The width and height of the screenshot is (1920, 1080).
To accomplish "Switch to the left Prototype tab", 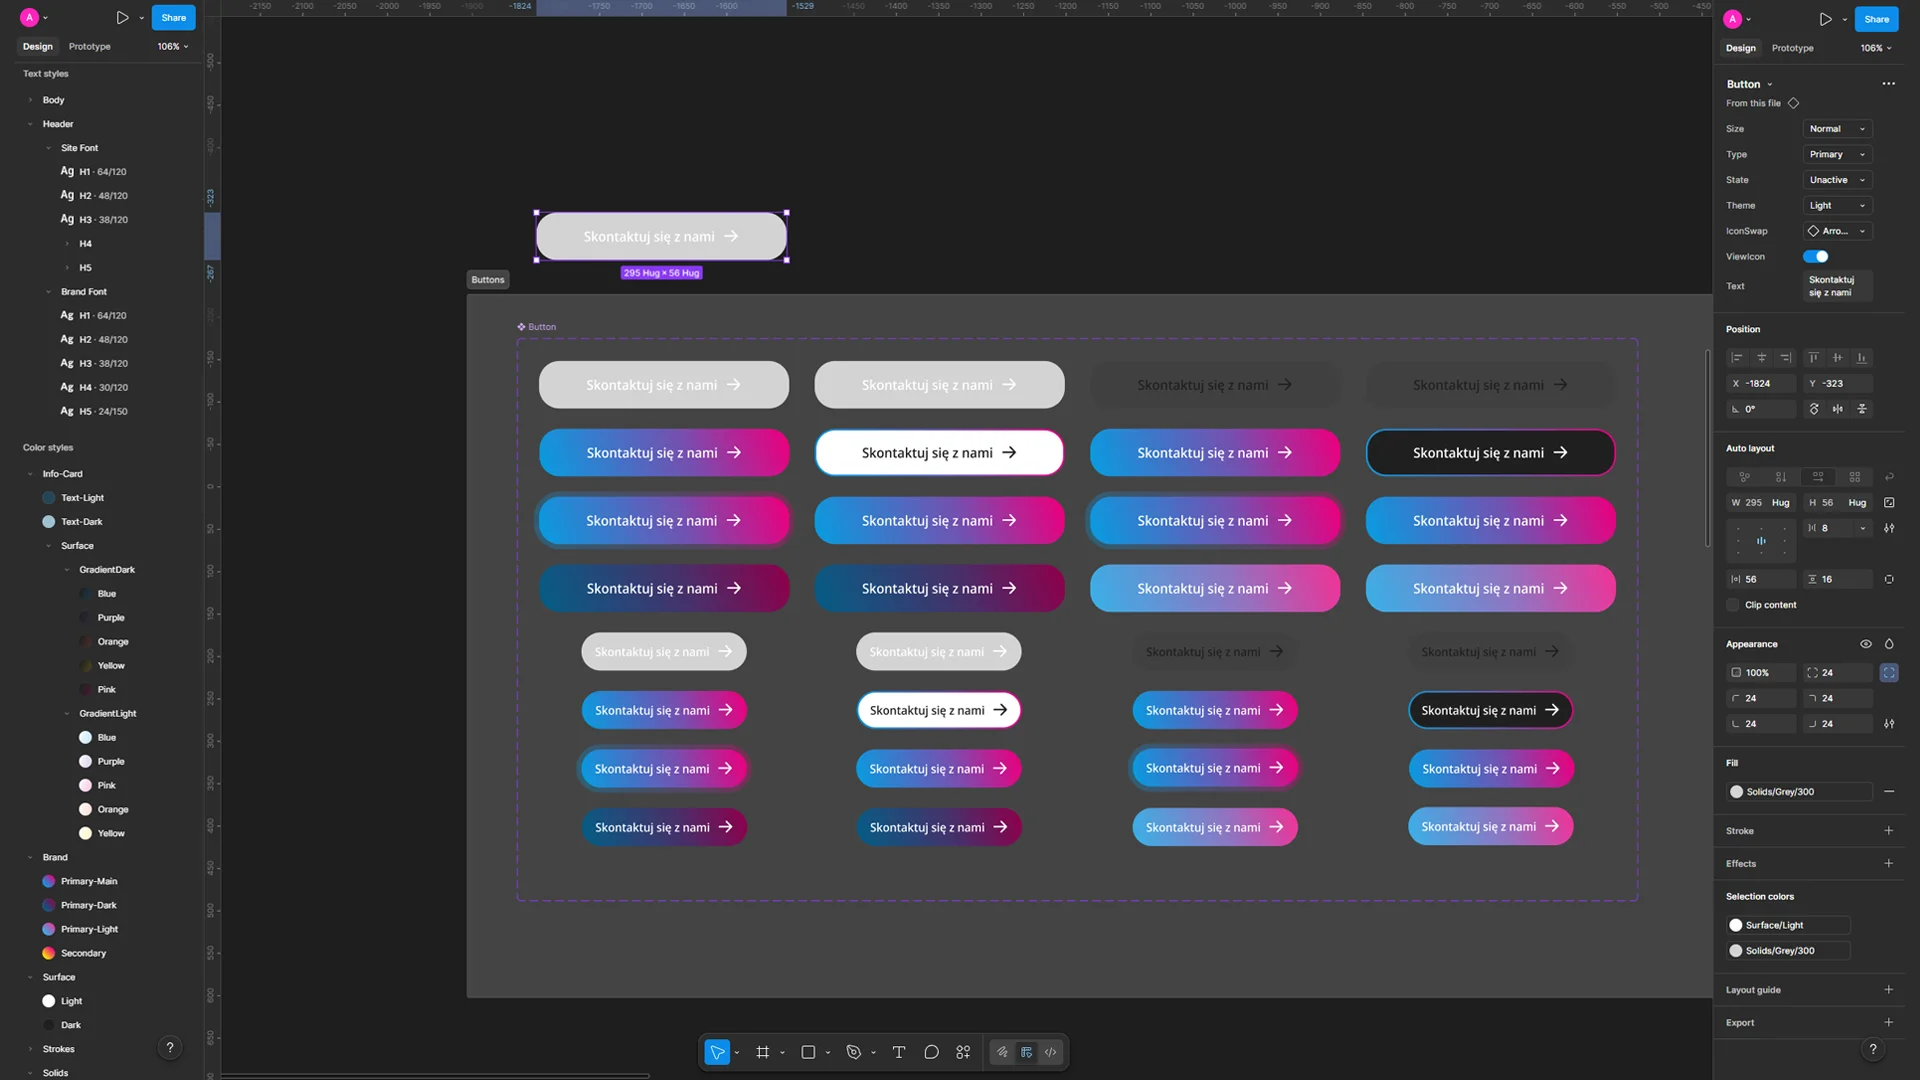I will click(x=89, y=47).
